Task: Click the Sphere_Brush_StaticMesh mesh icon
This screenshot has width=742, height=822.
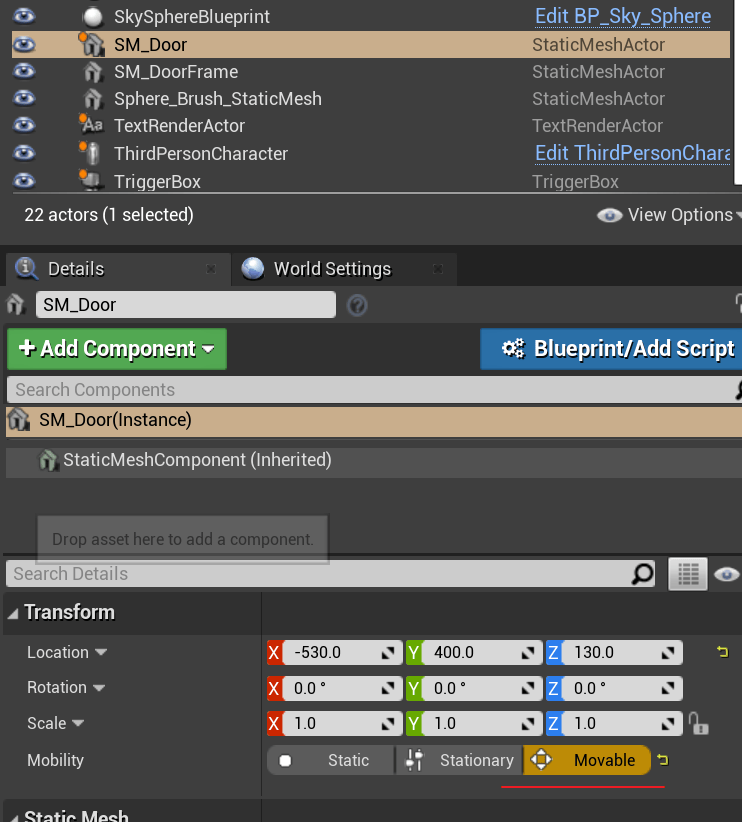Action: coord(93,99)
